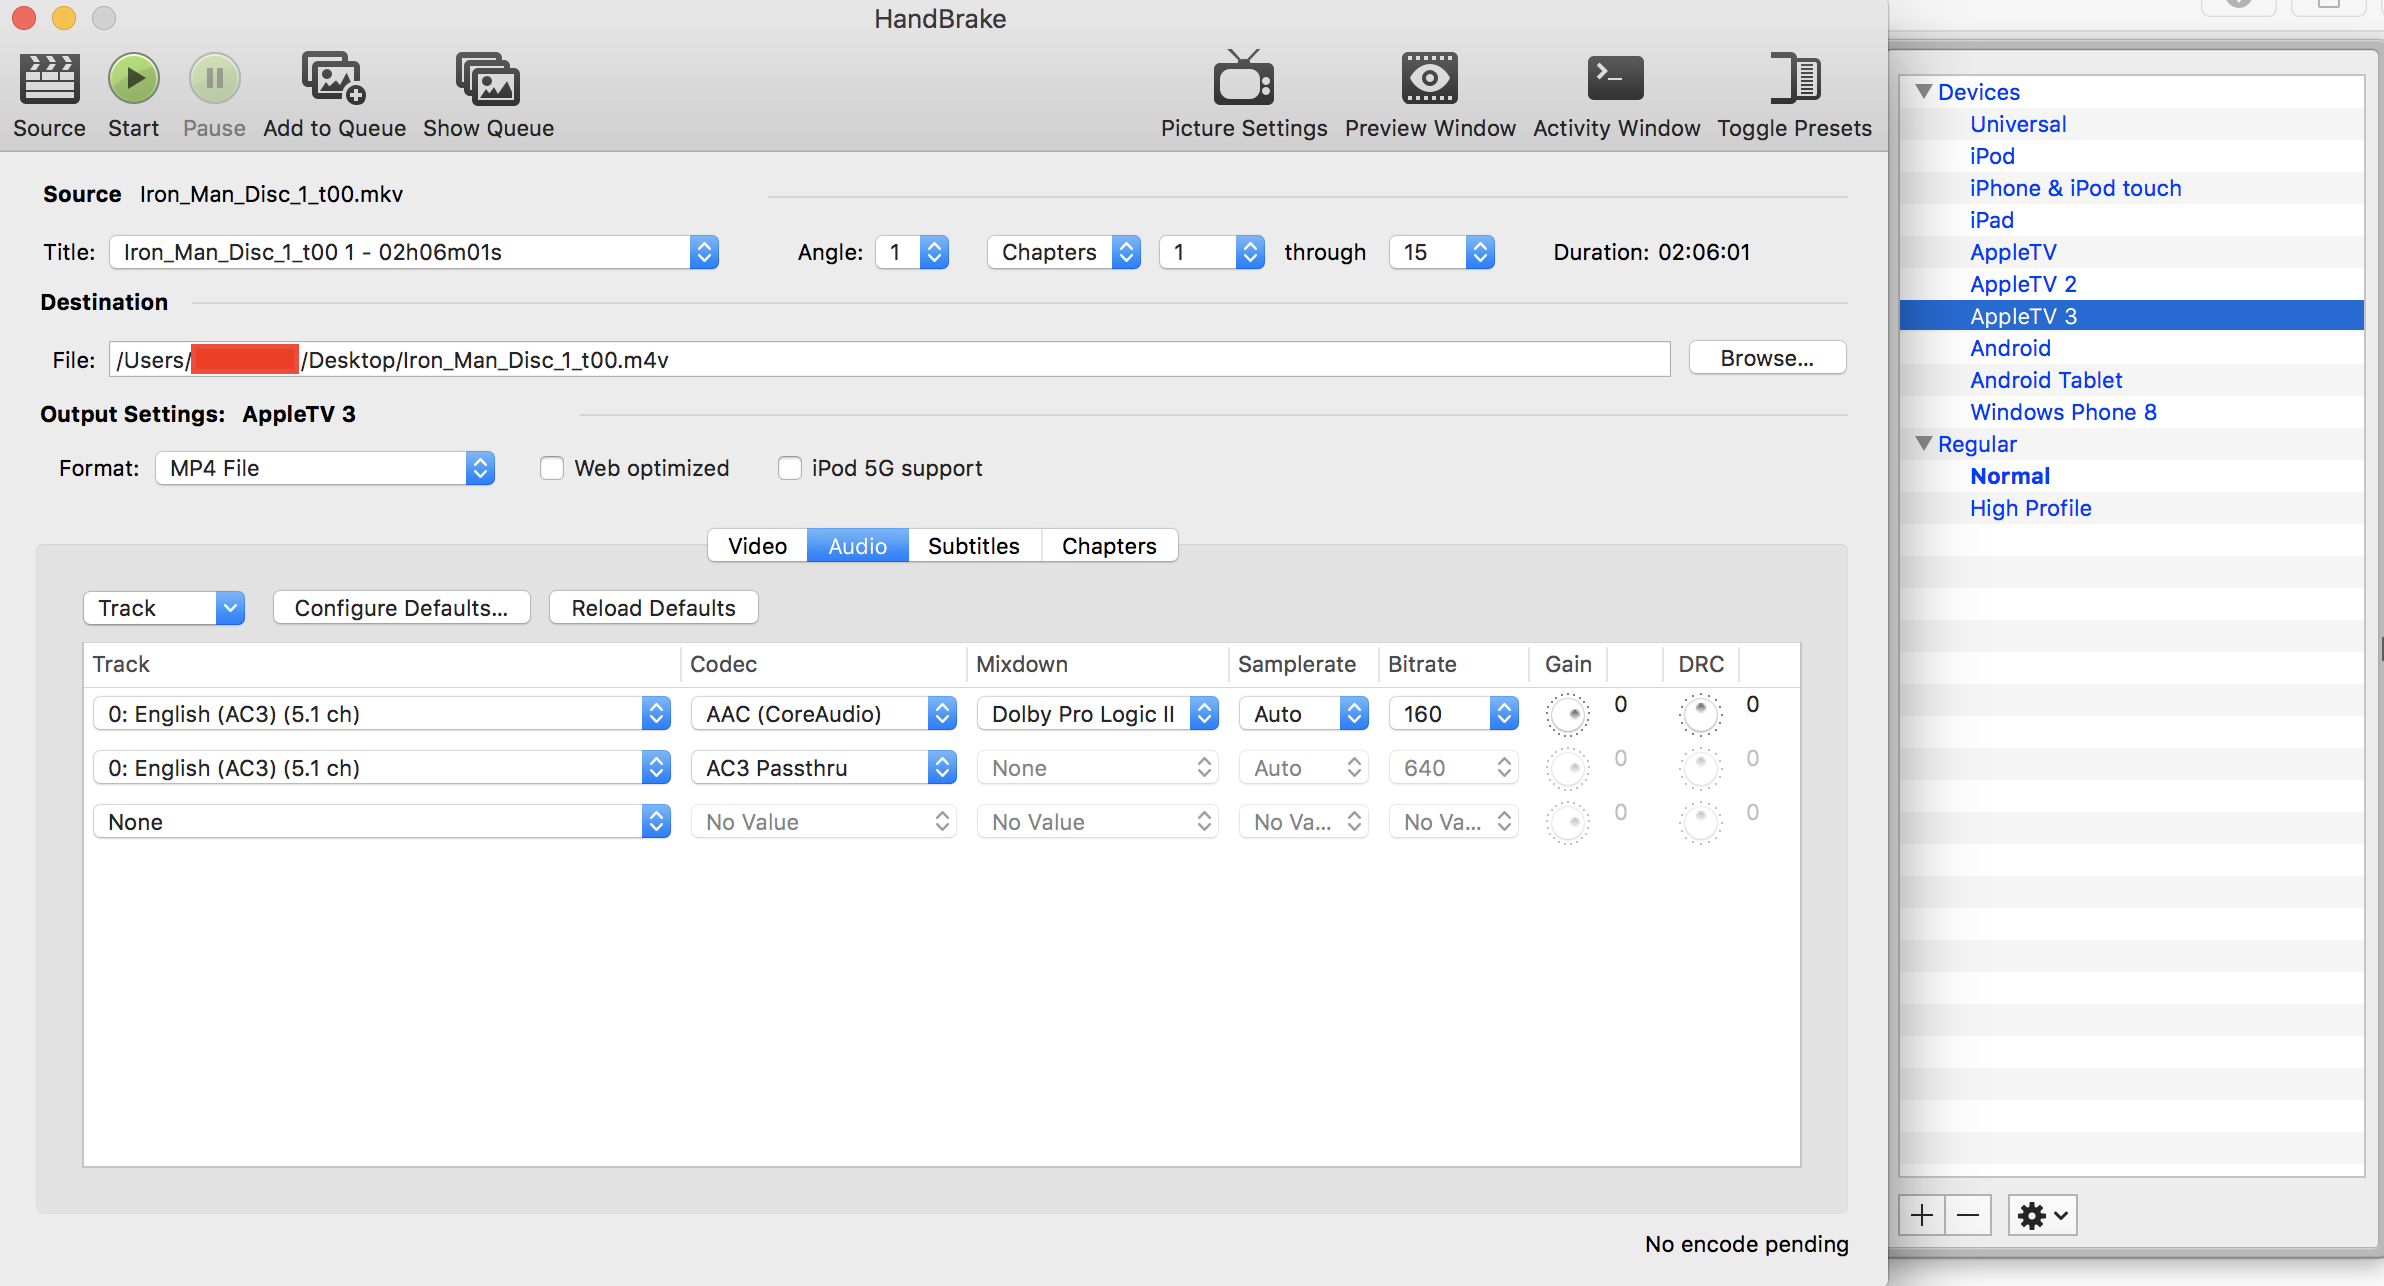Open the Show Queue icon

tap(488, 79)
